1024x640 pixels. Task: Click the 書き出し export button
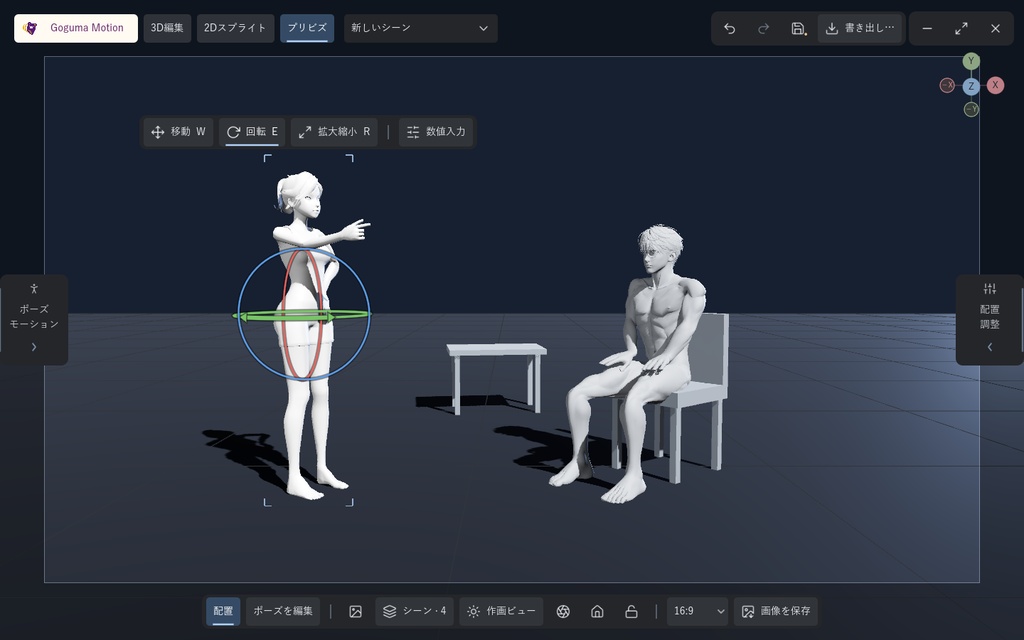(859, 28)
